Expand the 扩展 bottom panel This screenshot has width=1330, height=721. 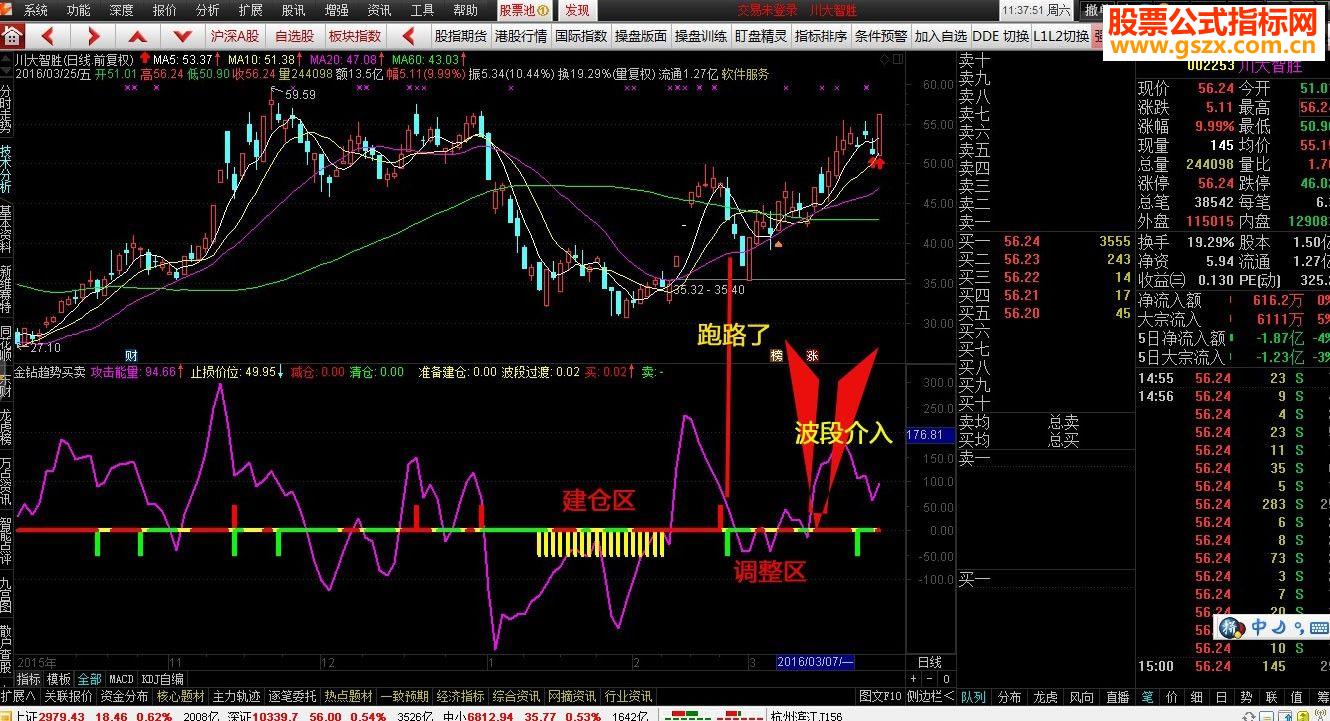point(19,696)
